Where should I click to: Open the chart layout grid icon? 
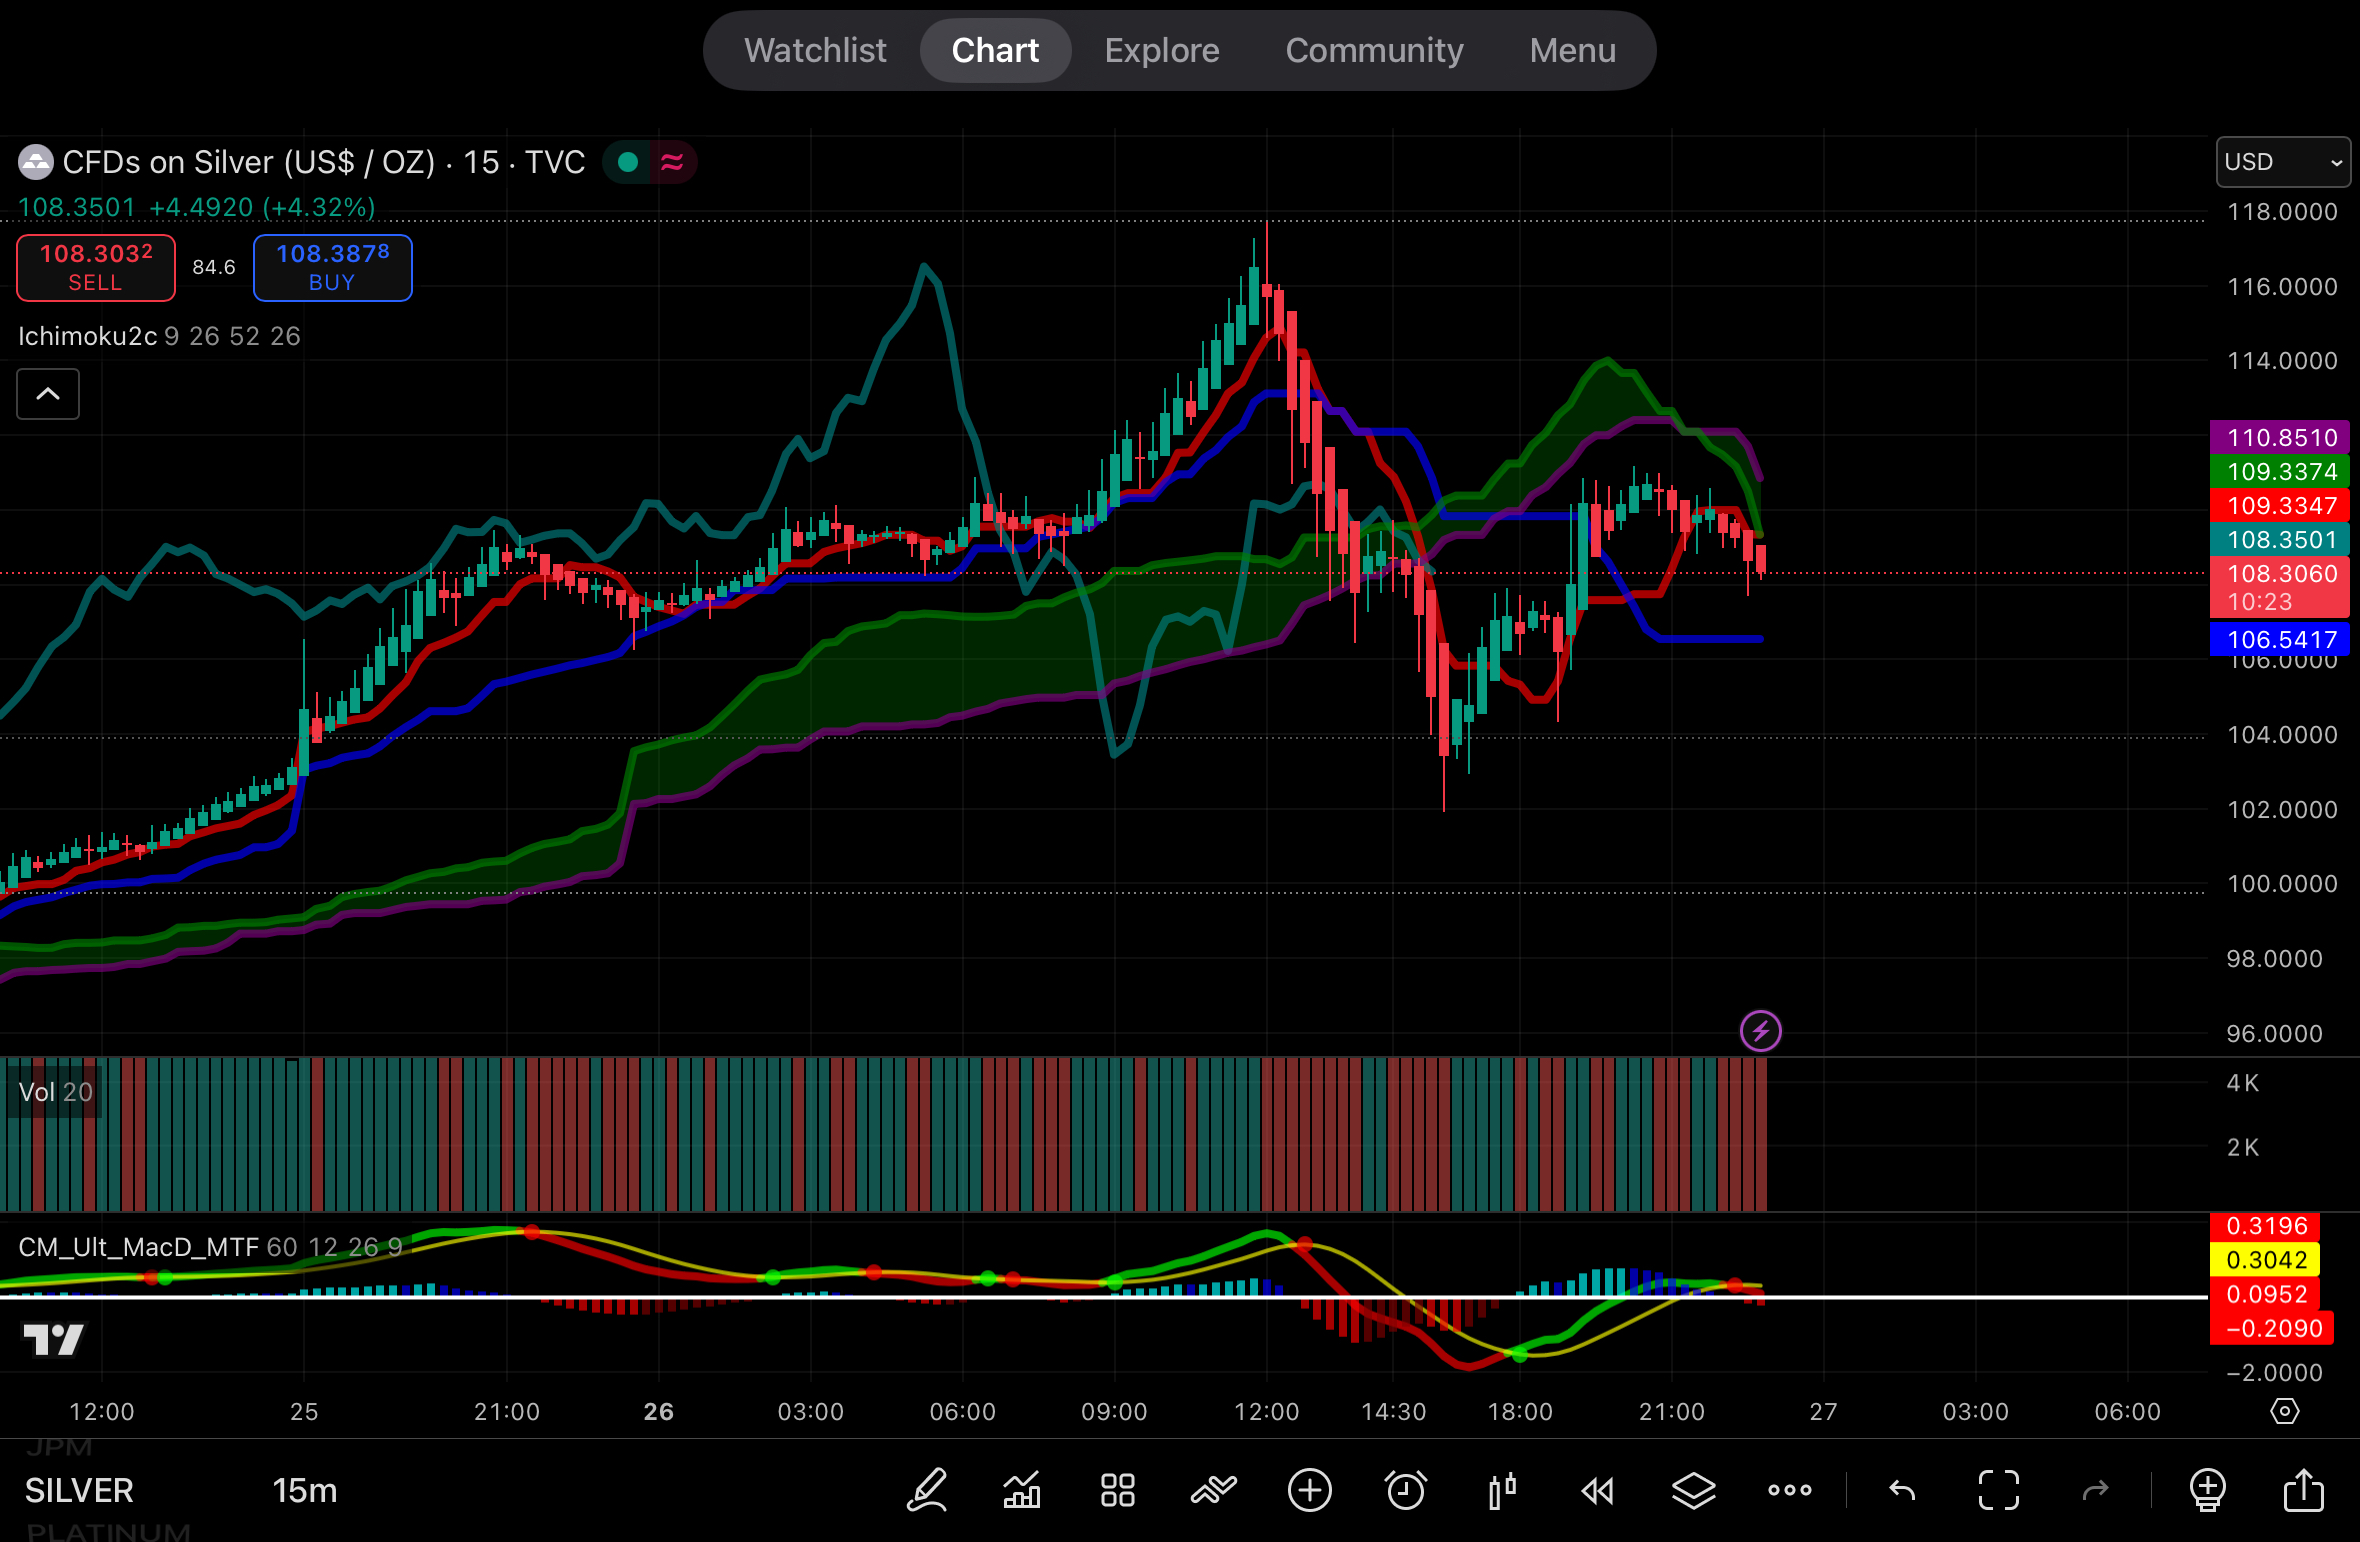click(1117, 1491)
